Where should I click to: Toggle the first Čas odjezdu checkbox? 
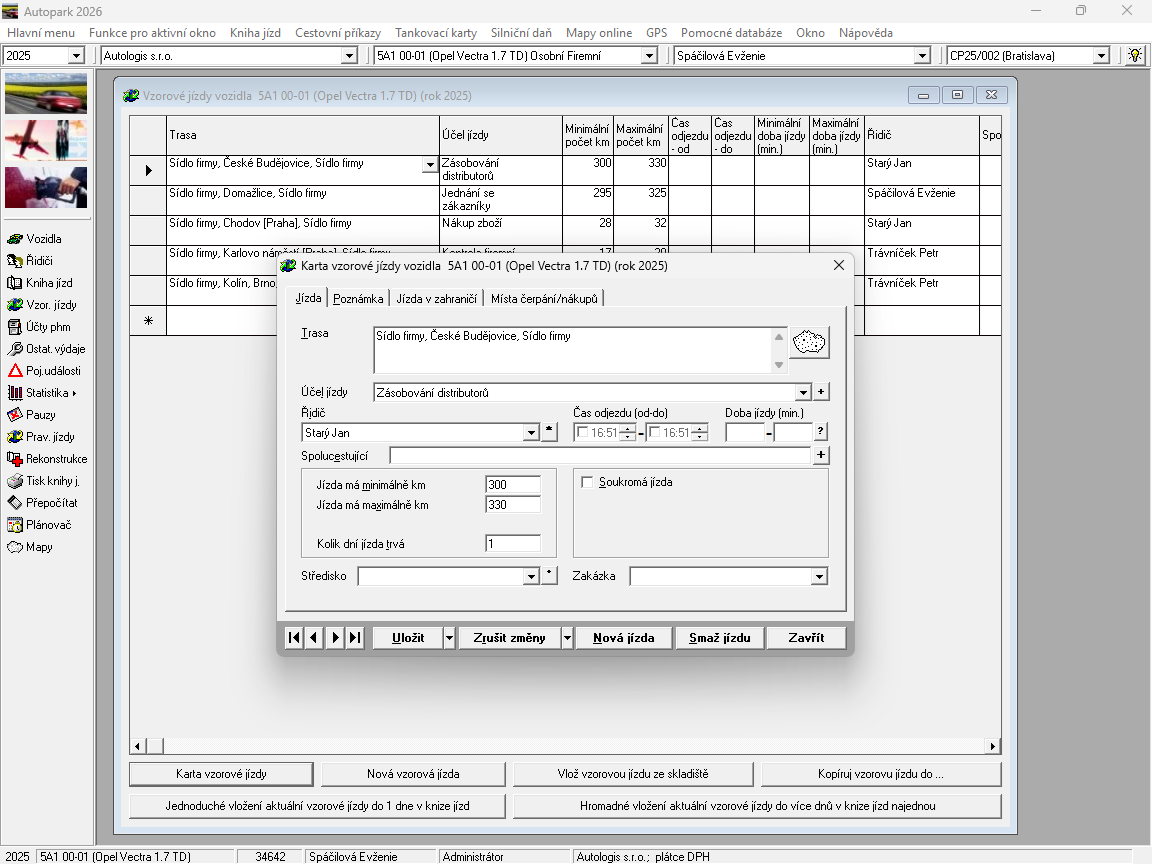(583, 433)
